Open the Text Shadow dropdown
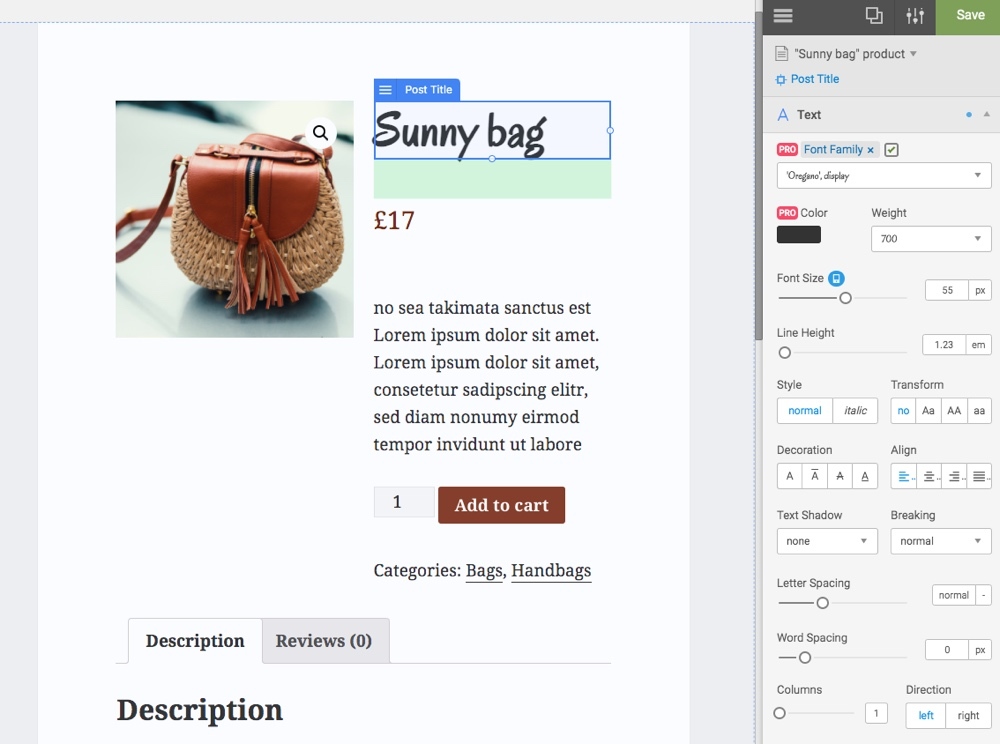1000x744 pixels. [x=826, y=541]
